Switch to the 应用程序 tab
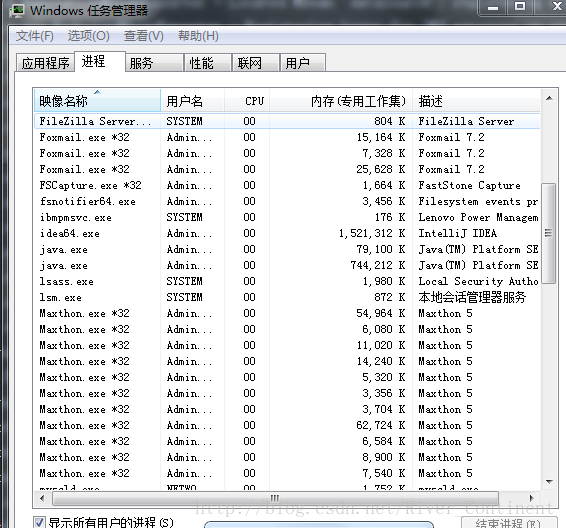The image size is (566, 528). 45,63
